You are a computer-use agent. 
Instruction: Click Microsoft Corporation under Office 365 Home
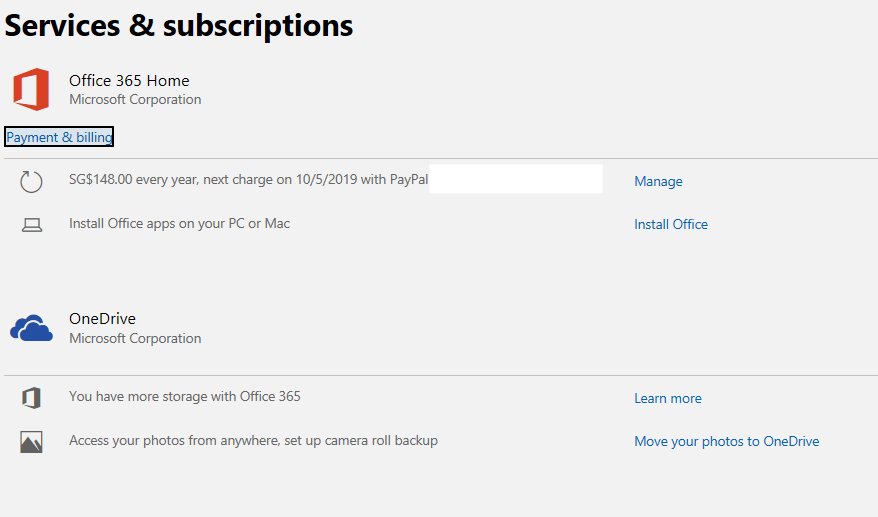135,100
